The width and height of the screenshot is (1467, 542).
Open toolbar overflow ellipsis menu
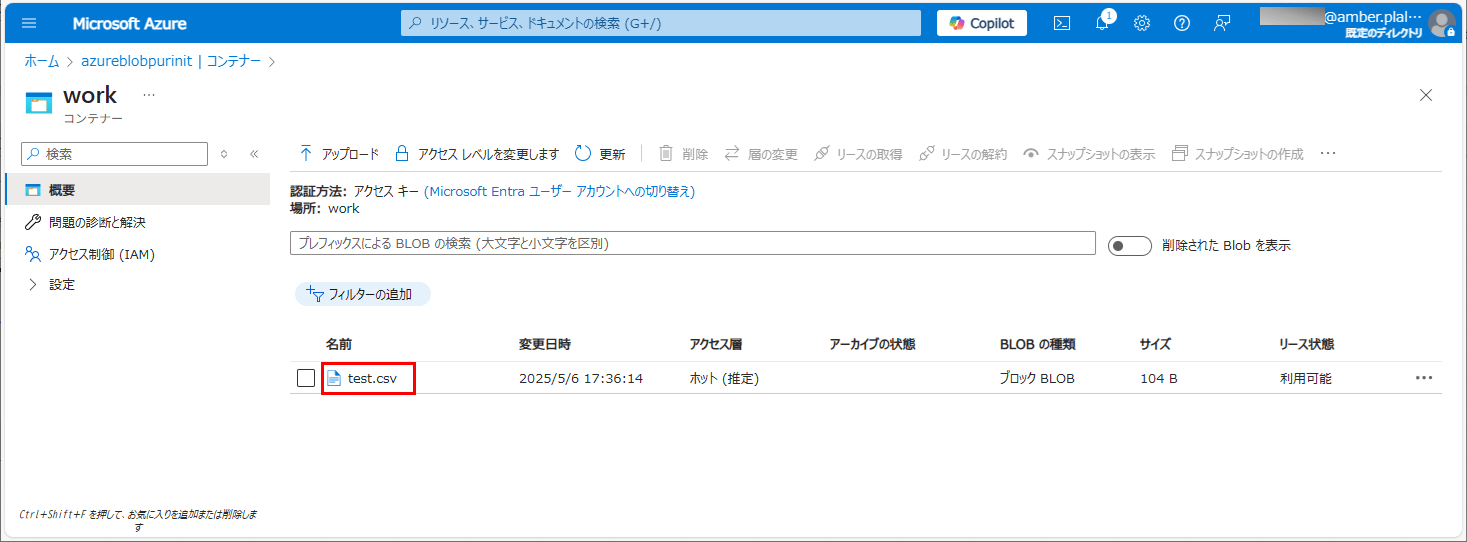pyautogui.click(x=1328, y=154)
